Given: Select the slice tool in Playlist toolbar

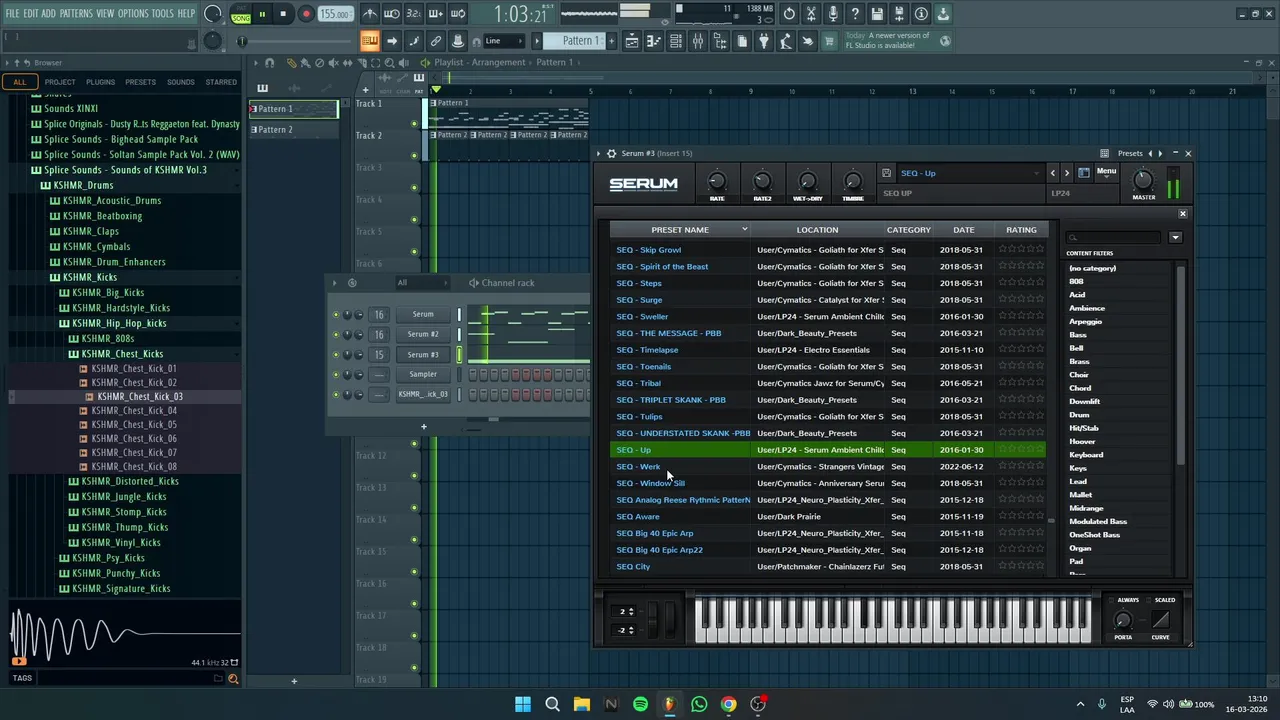Looking at the screenshot, I should tap(362, 62).
